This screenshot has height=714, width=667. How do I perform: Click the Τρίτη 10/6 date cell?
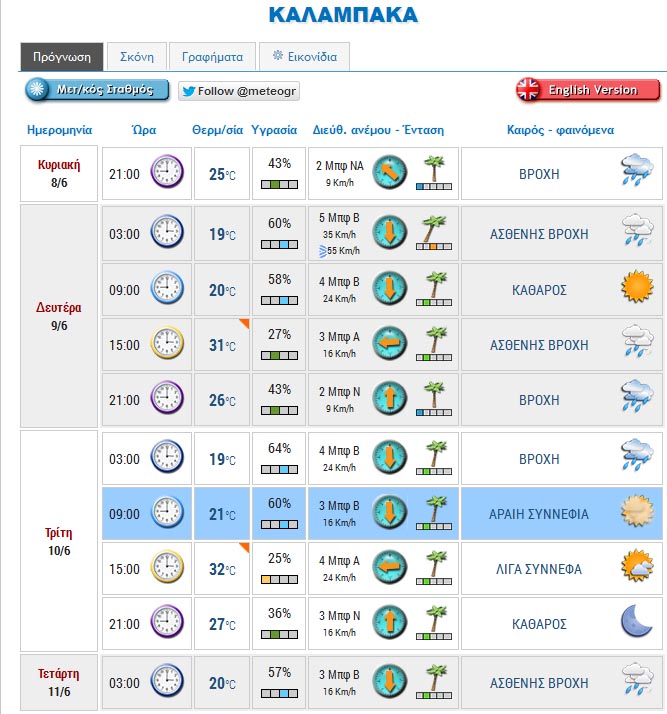[59, 541]
